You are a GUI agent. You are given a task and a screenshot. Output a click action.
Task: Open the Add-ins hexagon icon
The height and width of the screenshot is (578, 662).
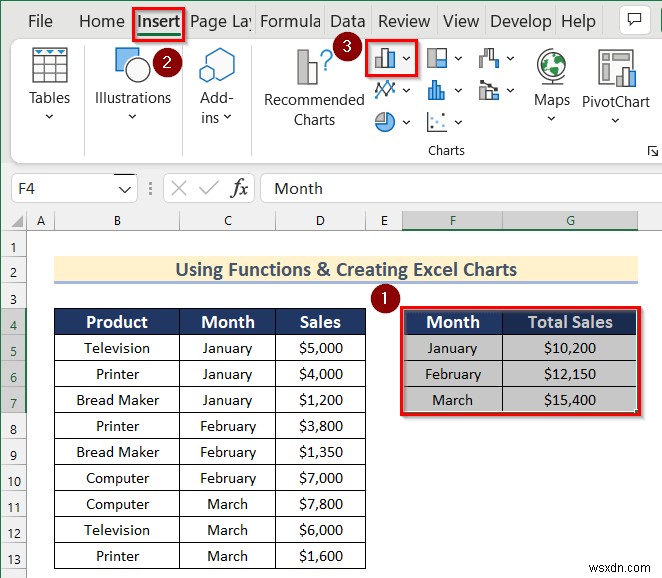217,65
